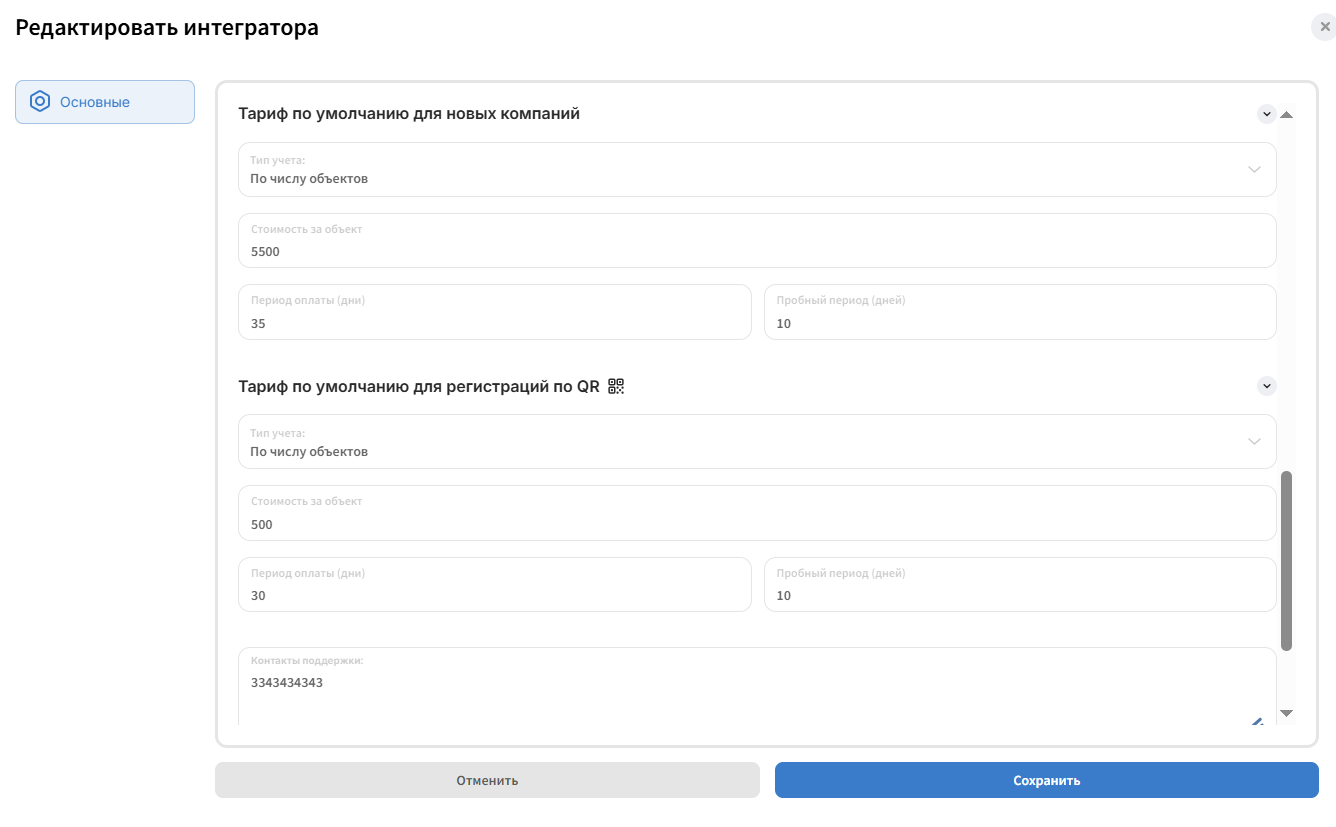The height and width of the screenshot is (827, 1336).
Task: Save changes with the Сохранить button
Action: click(1047, 780)
